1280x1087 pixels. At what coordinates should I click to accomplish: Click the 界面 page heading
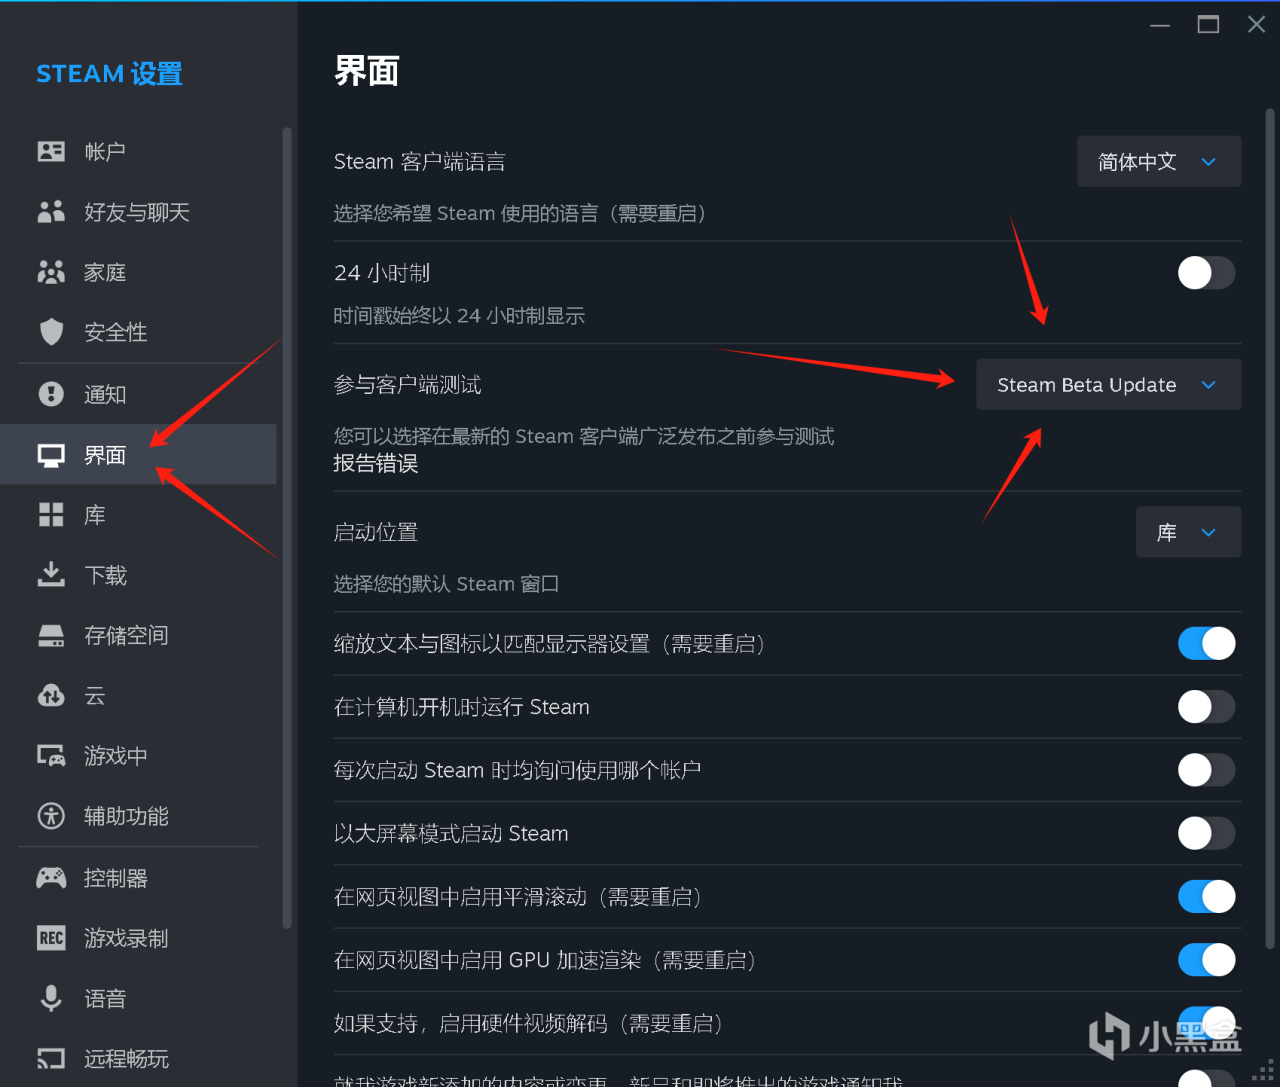coord(367,72)
